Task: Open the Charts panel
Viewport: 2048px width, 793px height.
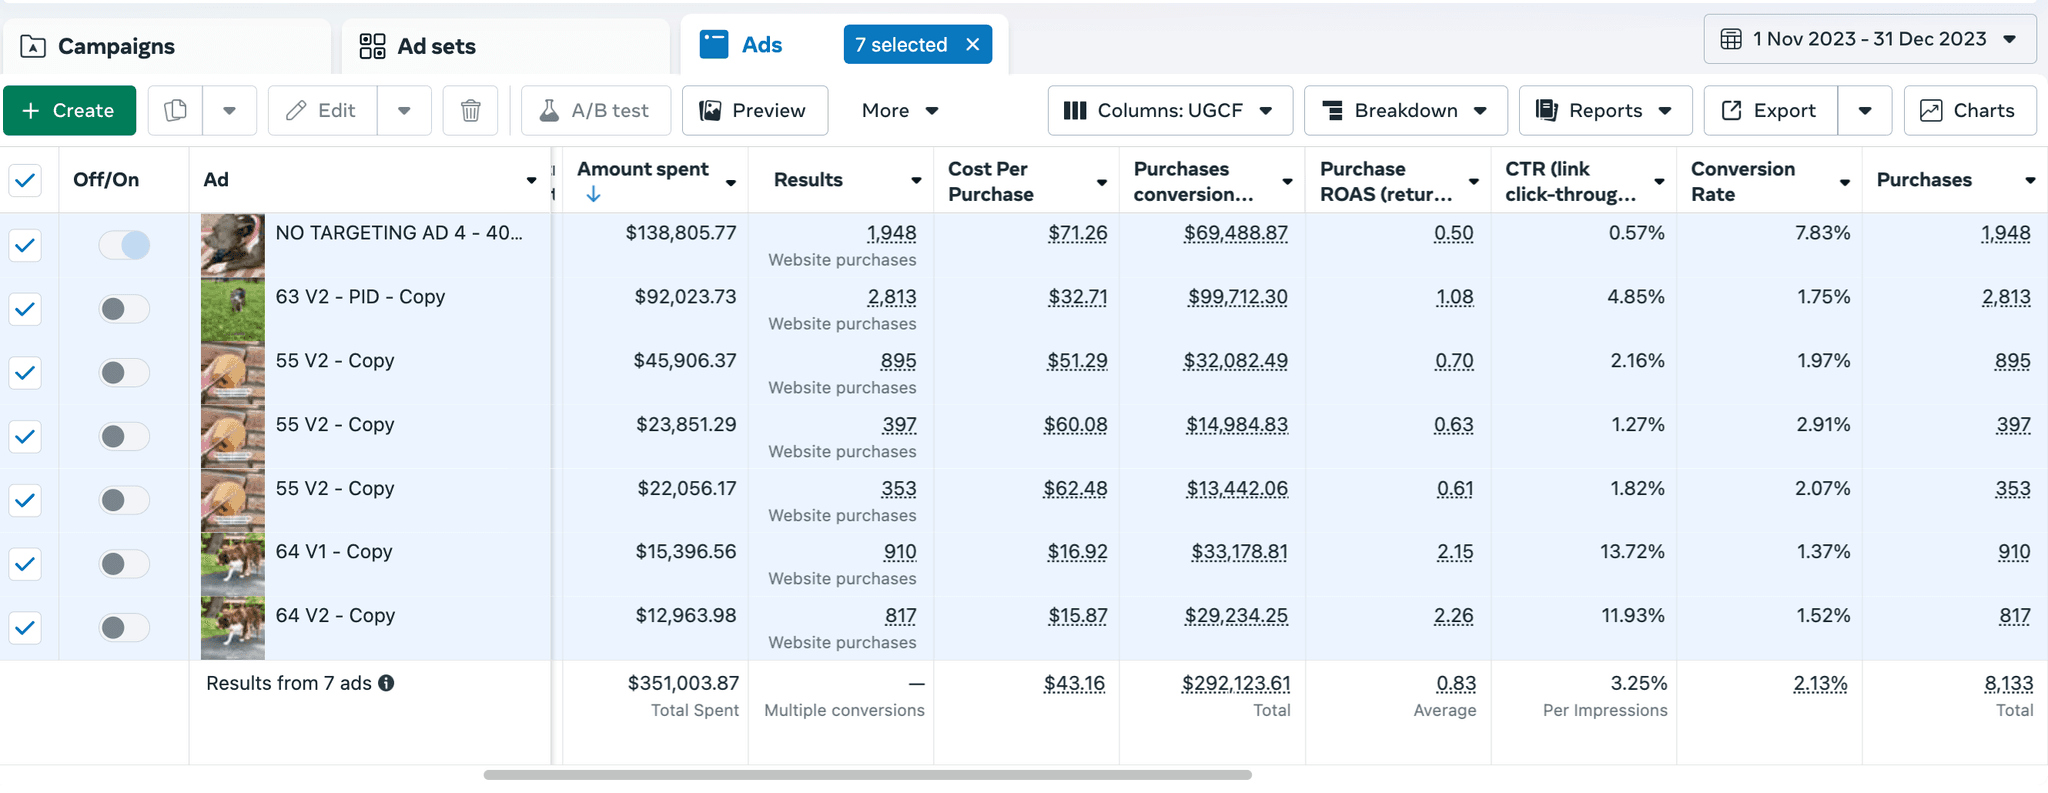Action: click(1970, 110)
